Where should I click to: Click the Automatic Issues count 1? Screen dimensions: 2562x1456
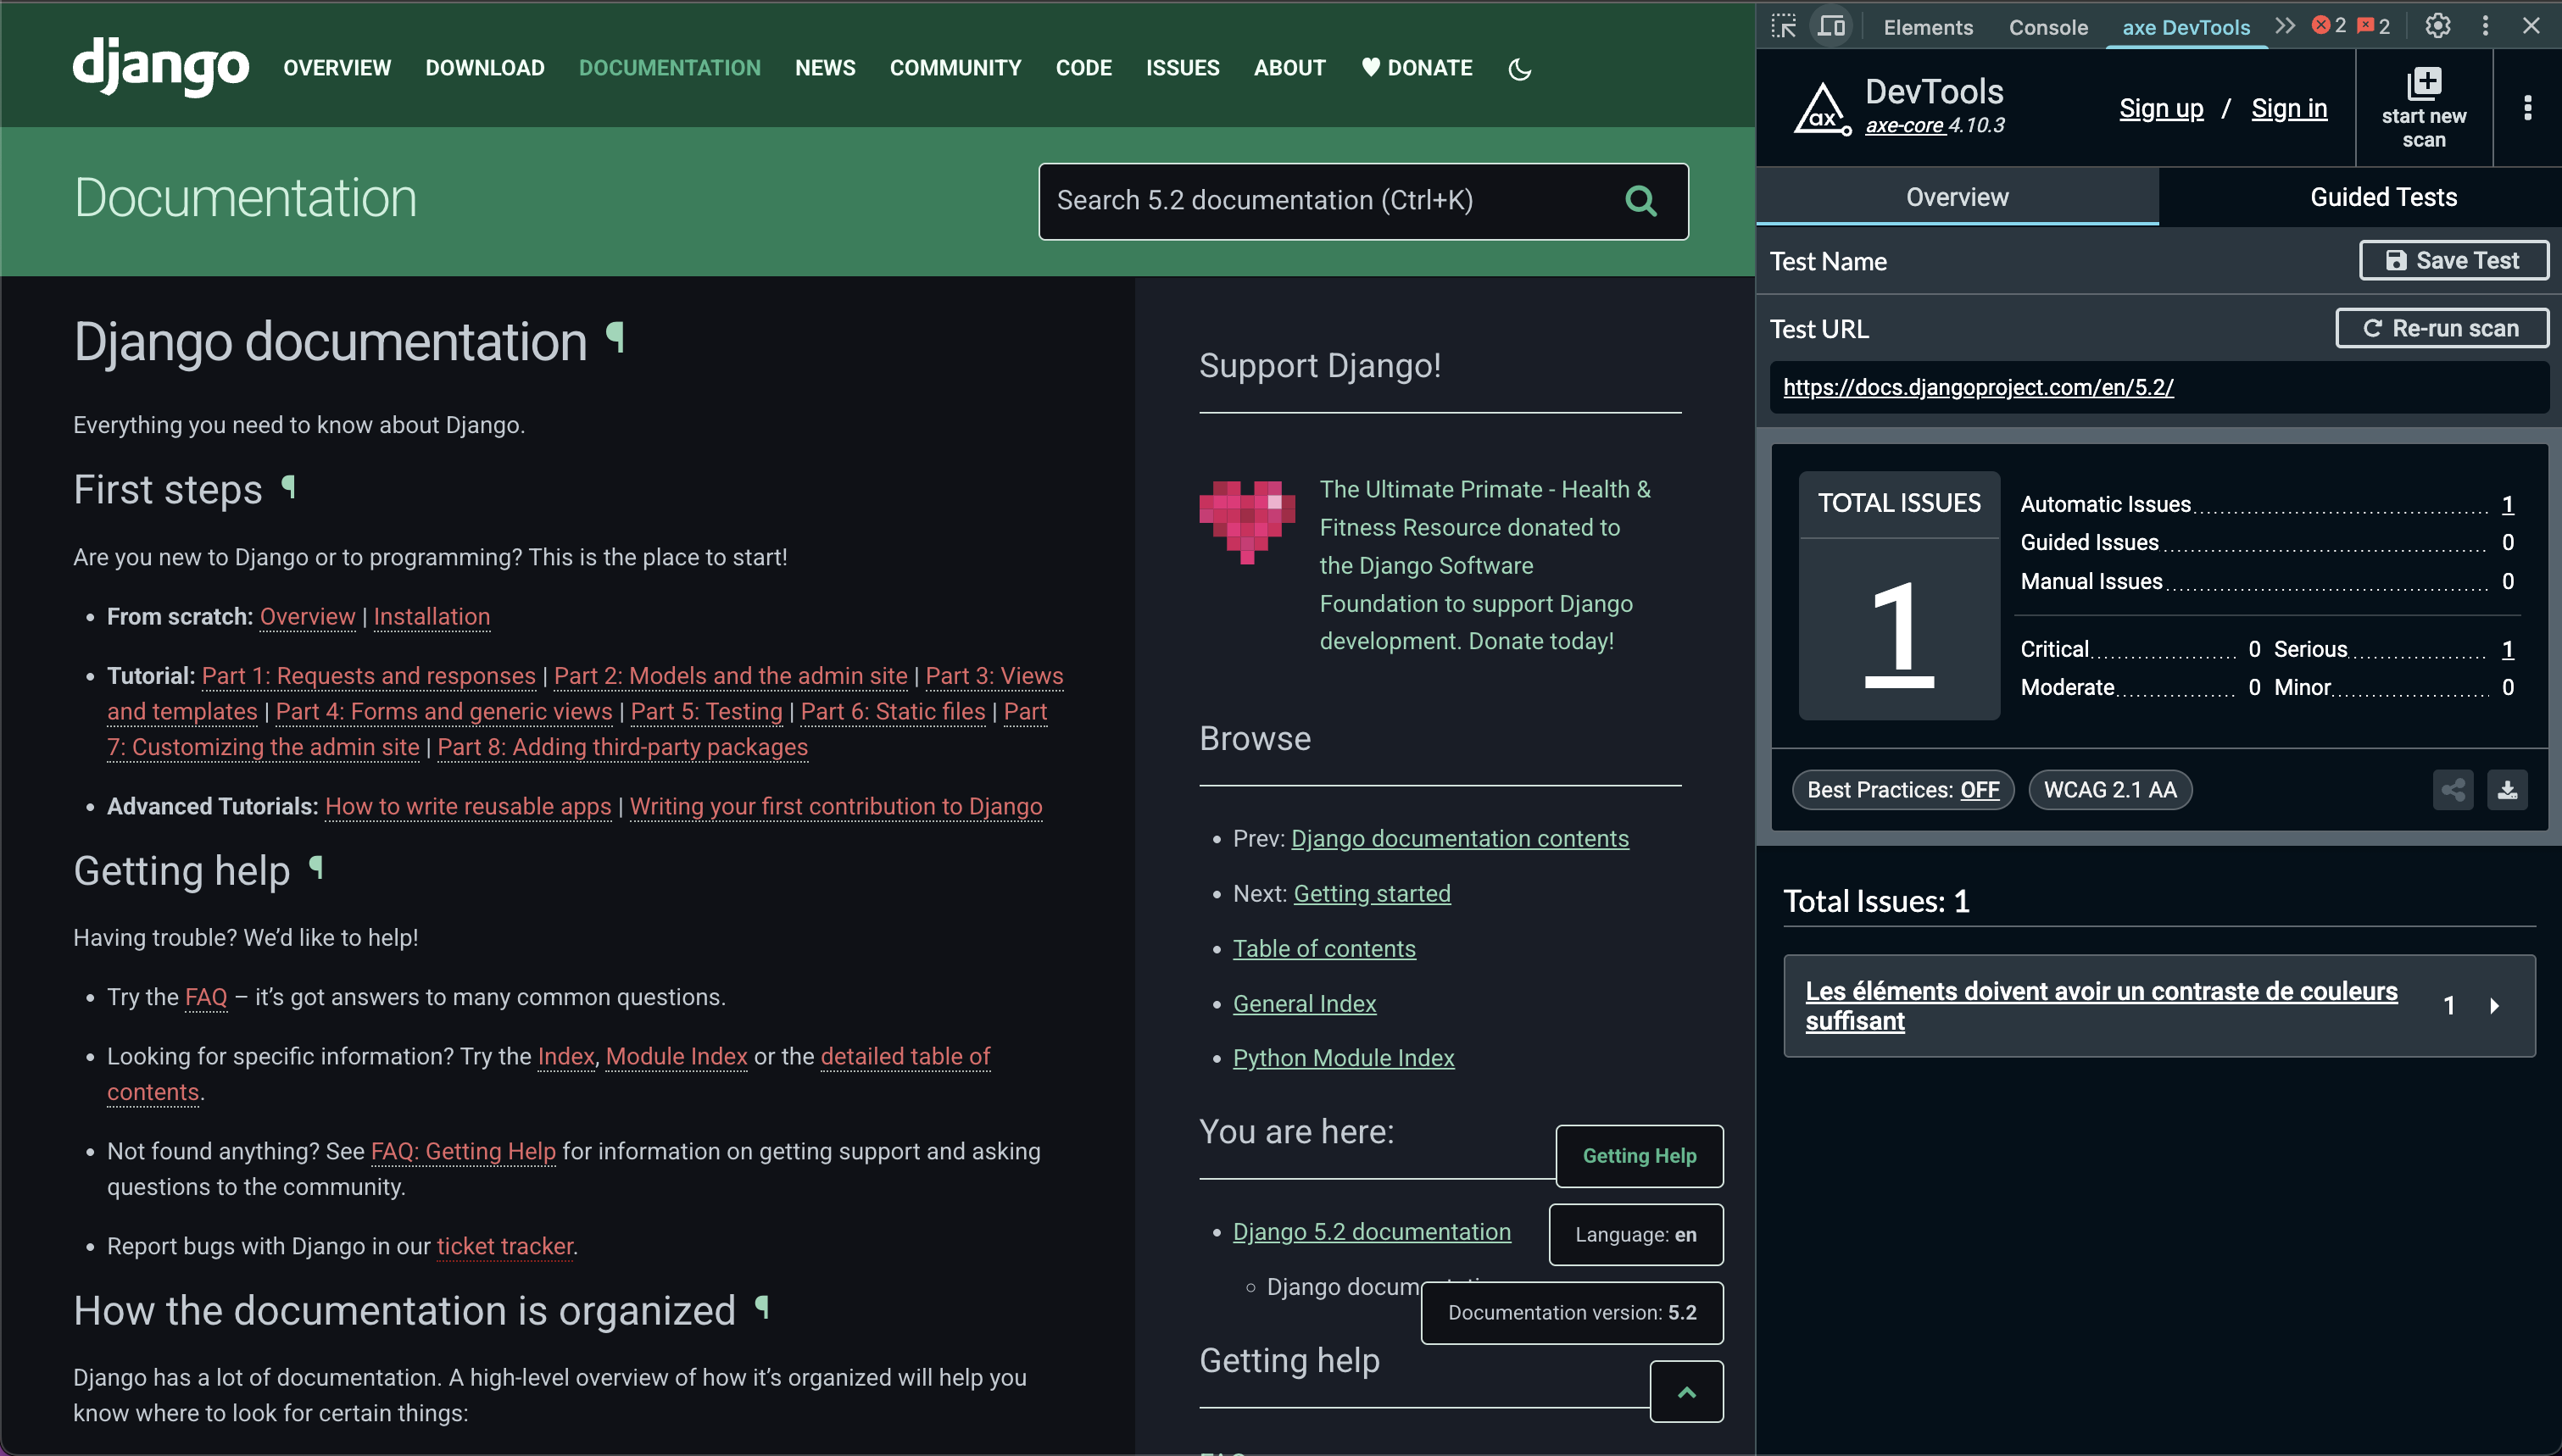click(2507, 505)
